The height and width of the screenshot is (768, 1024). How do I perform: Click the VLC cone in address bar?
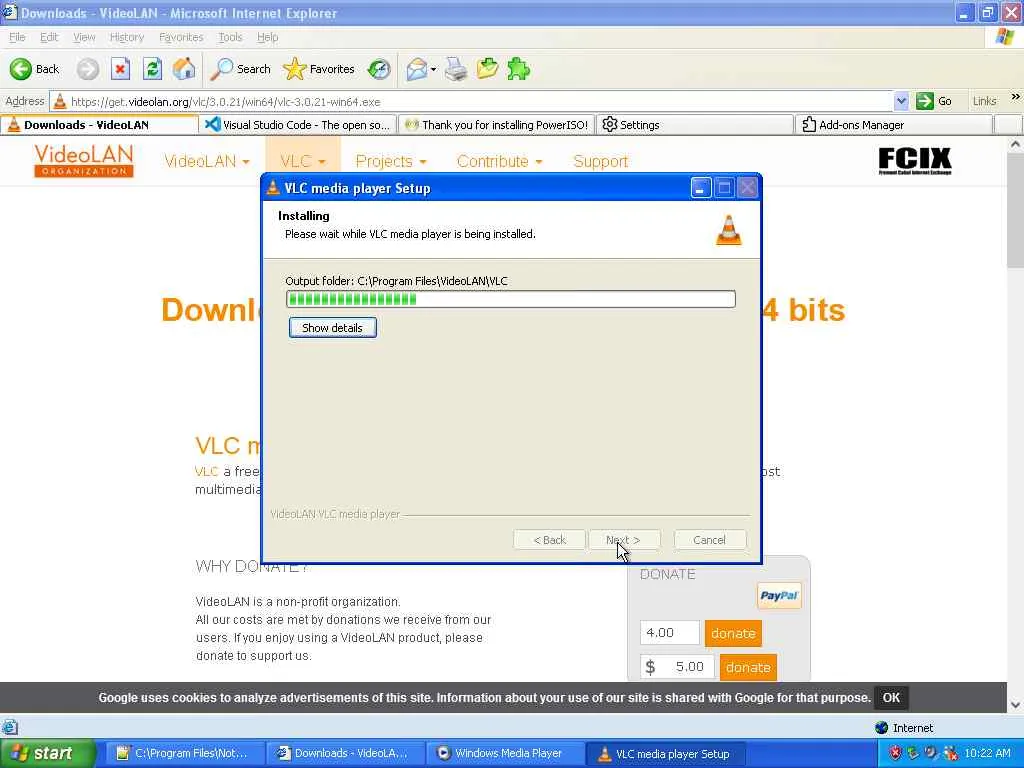tap(59, 101)
